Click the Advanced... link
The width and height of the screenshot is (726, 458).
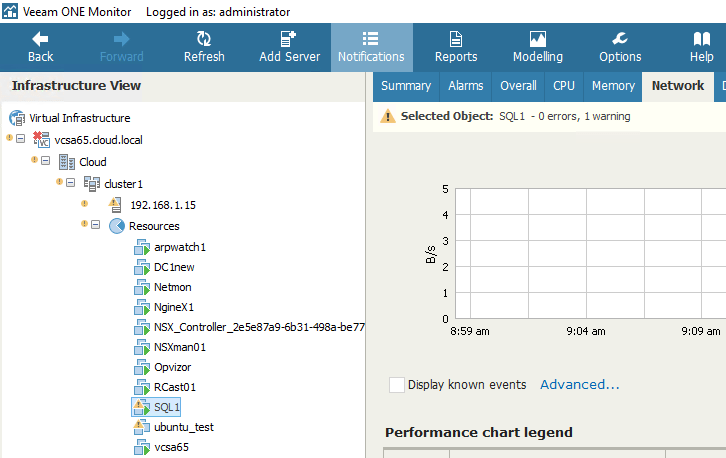click(580, 385)
